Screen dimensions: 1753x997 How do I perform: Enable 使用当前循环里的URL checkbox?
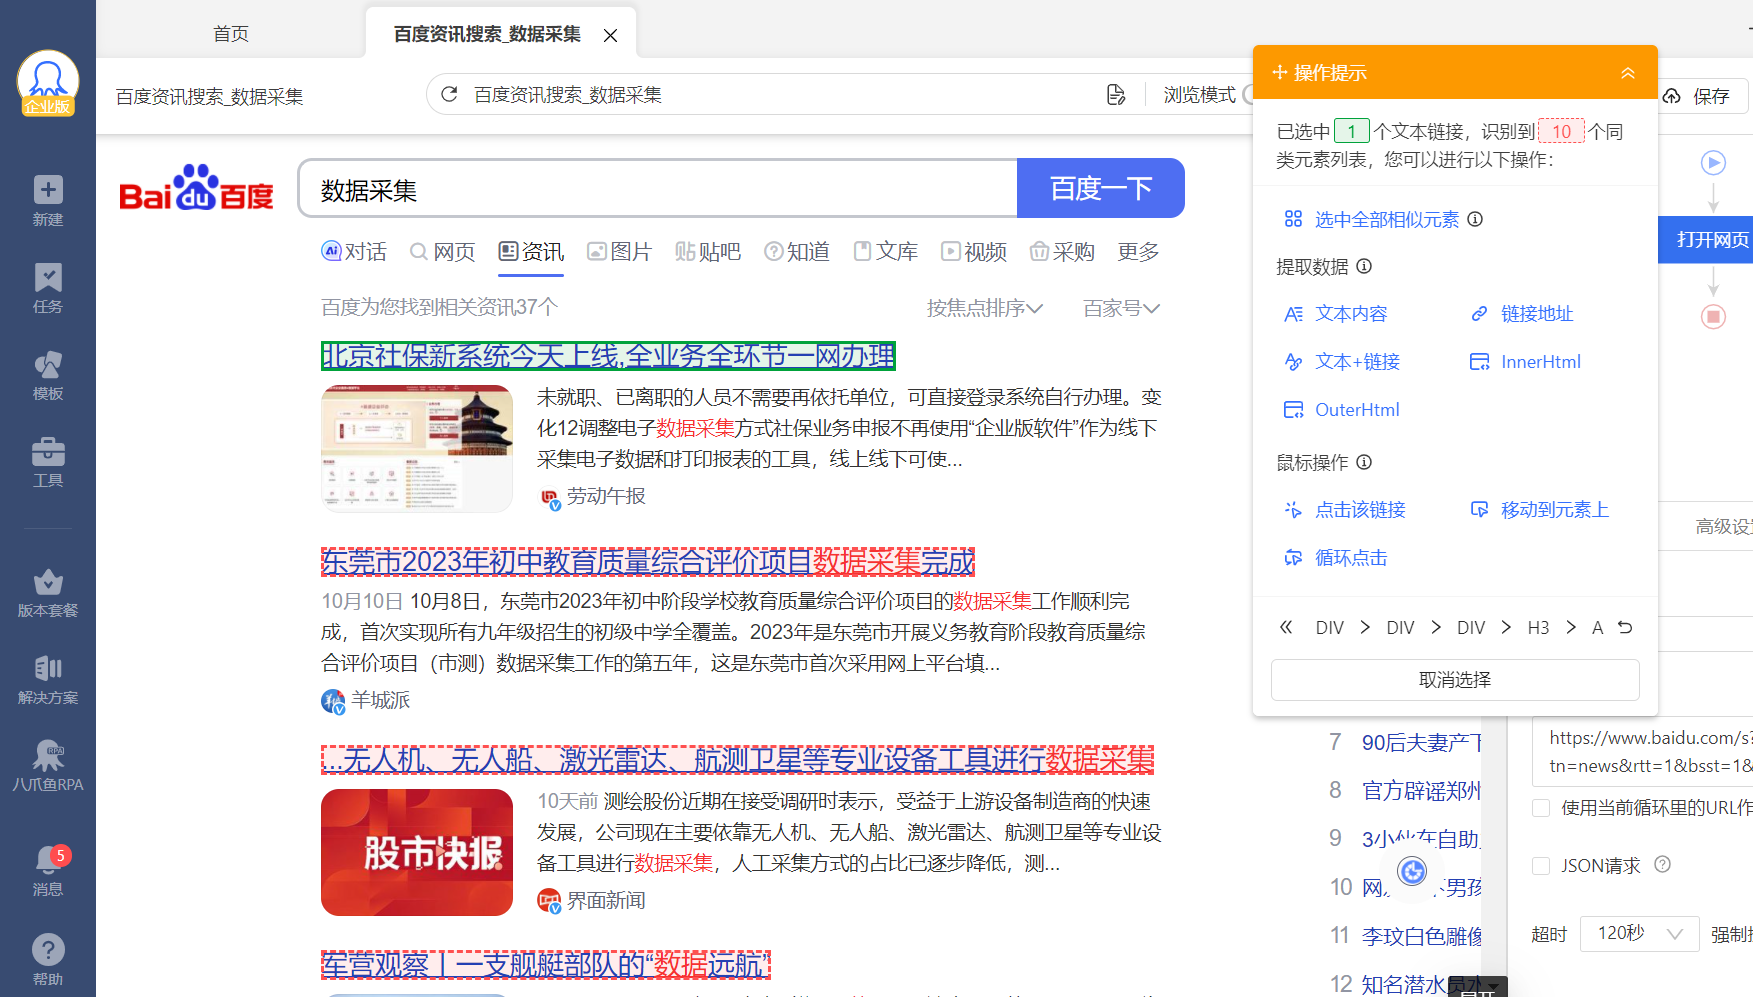pyautogui.click(x=1541, y=807)
